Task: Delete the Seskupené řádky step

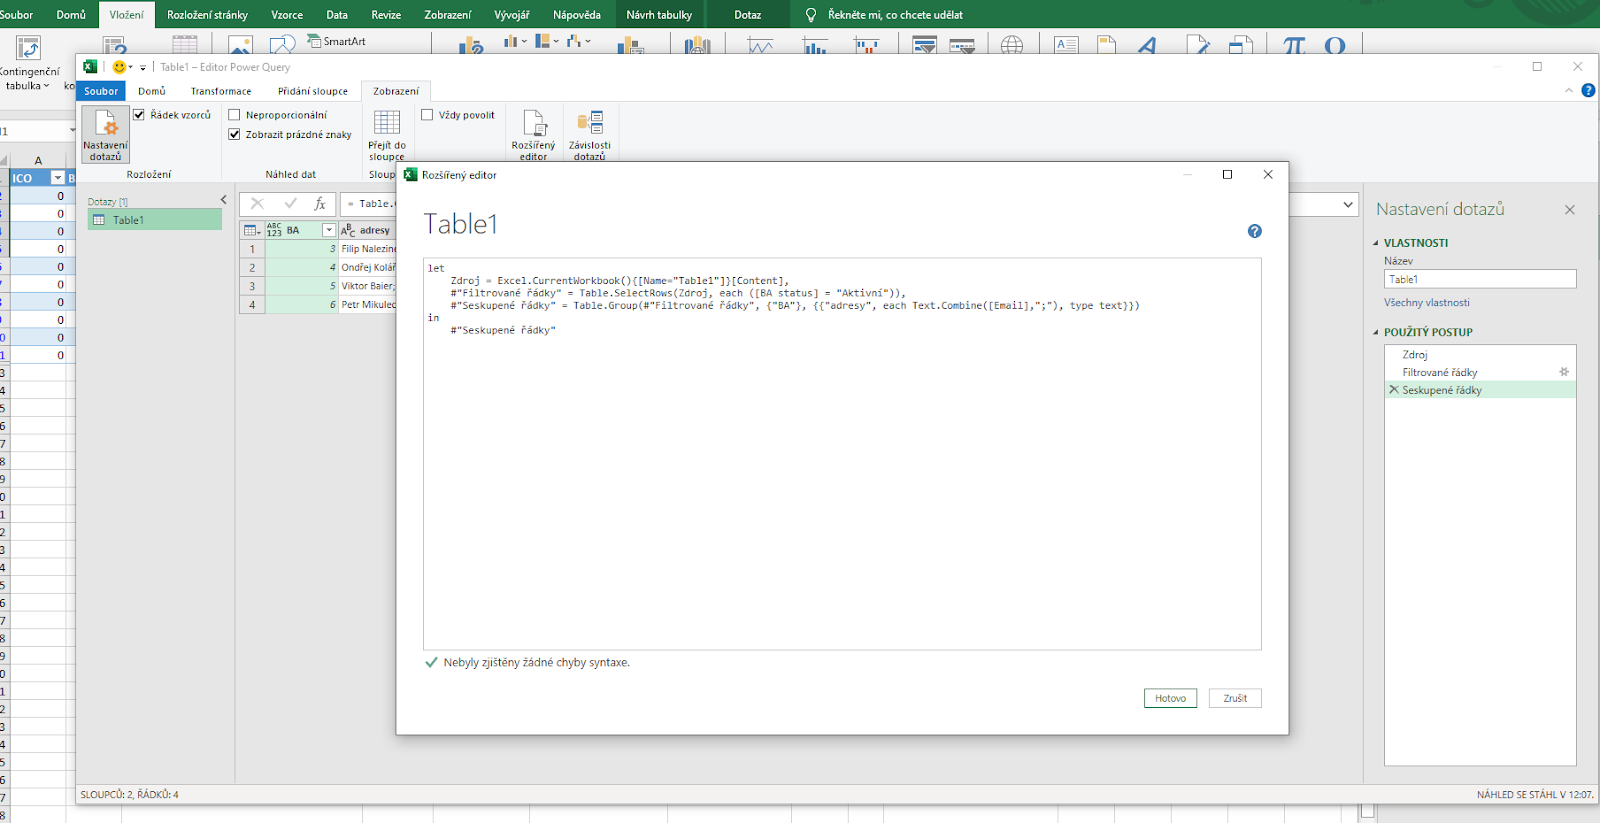Action: (x=1394, y=390)
